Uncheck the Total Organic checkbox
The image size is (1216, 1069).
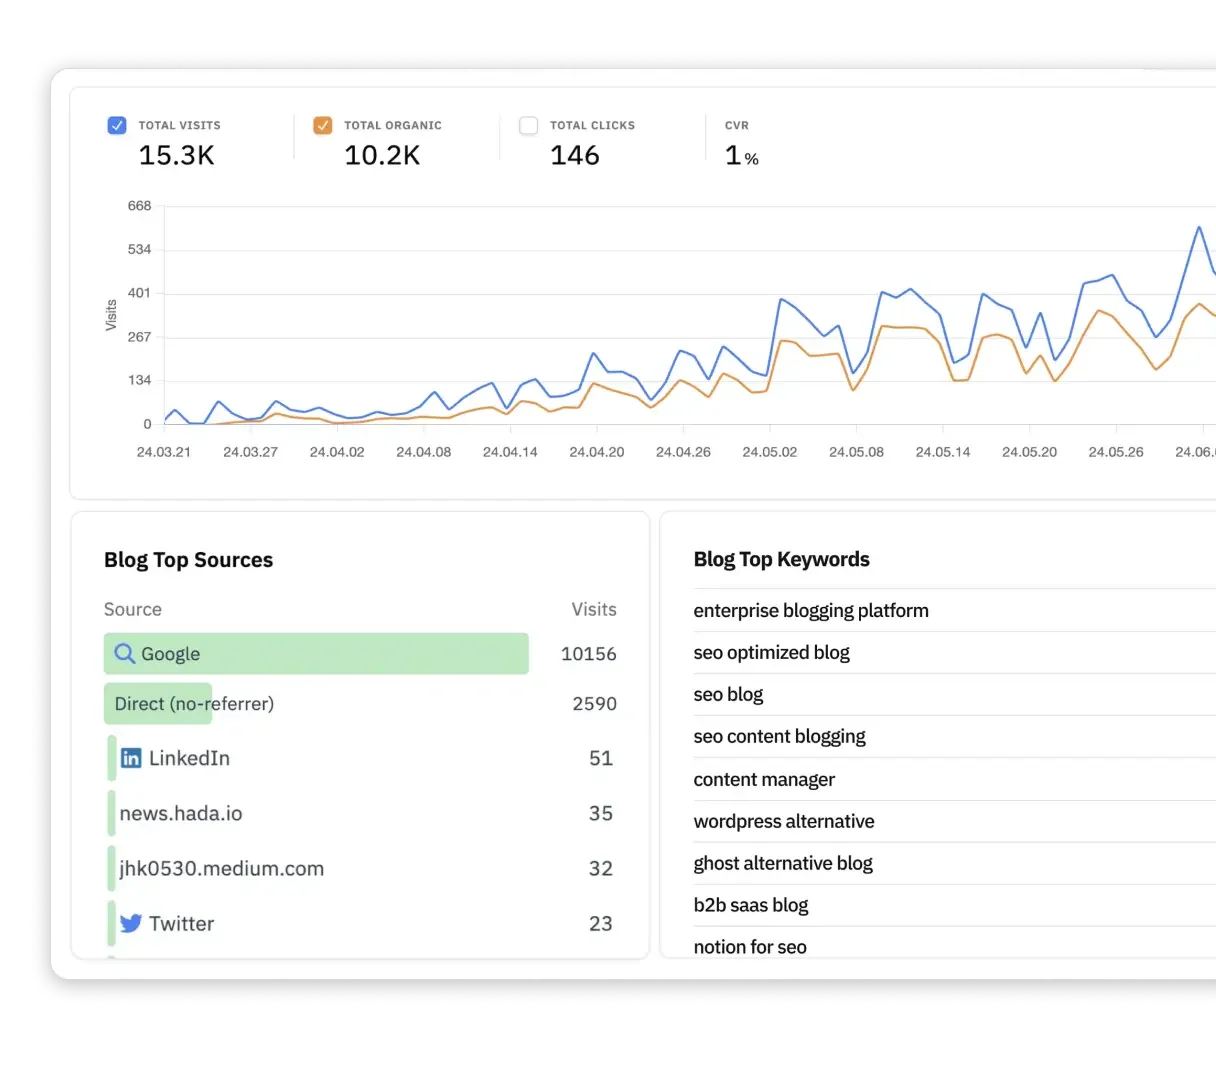tap(322, 125)
